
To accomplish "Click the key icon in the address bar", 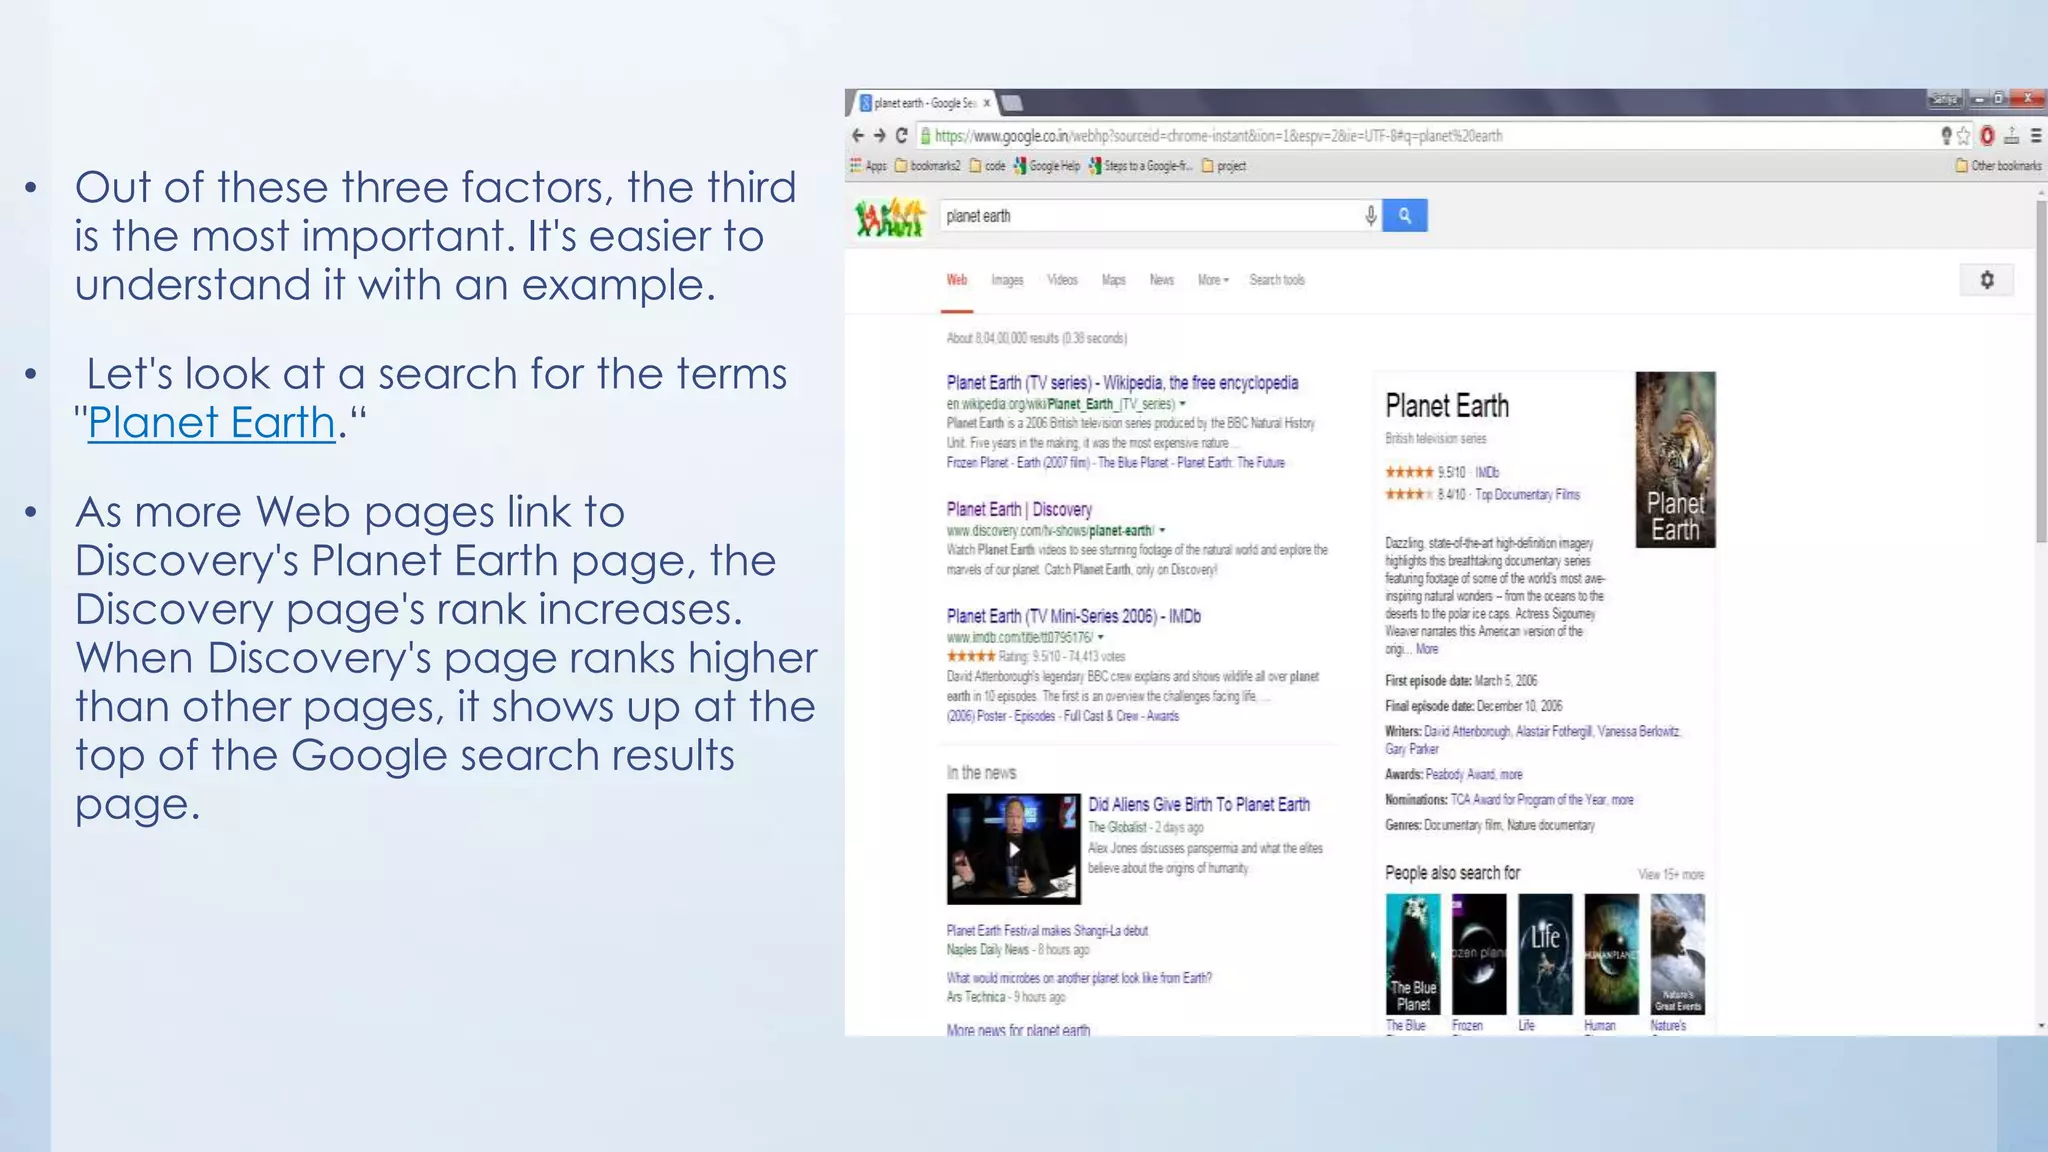I will pos(1946,136).
